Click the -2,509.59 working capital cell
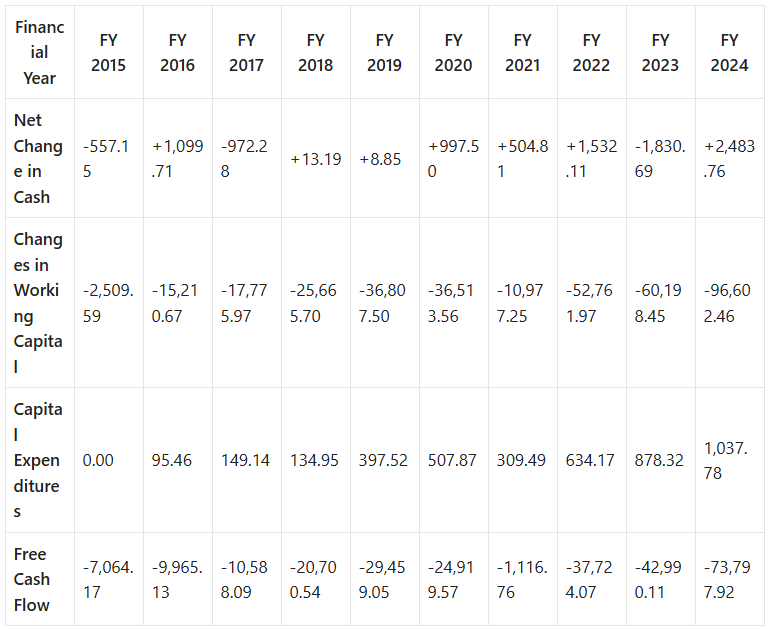Image resolution: width=769 pixels, height=629 pixels. point(108,303)
